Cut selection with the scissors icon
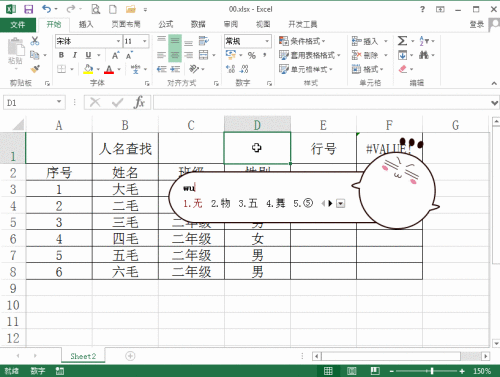 pyautogui.click(x=35, y=41)
